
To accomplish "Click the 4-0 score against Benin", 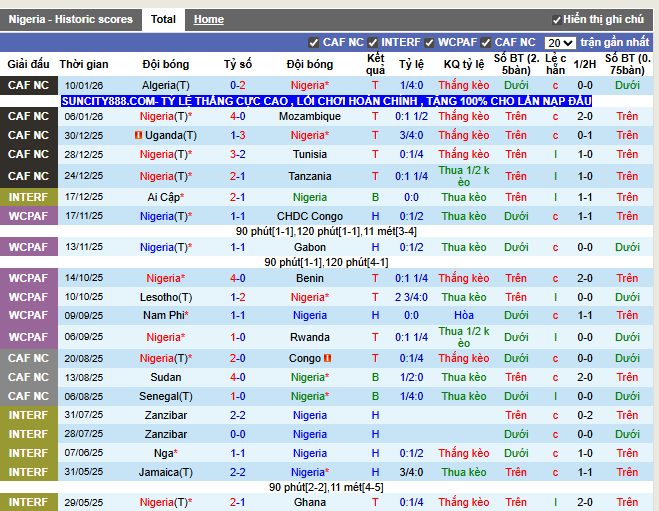I will (237, 278).
